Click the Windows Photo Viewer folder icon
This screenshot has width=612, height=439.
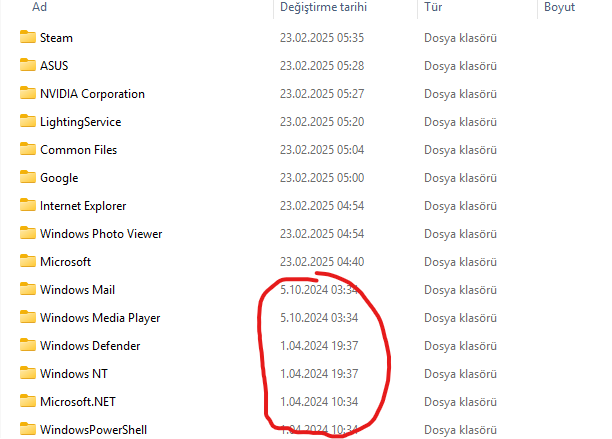coord(27,233)
